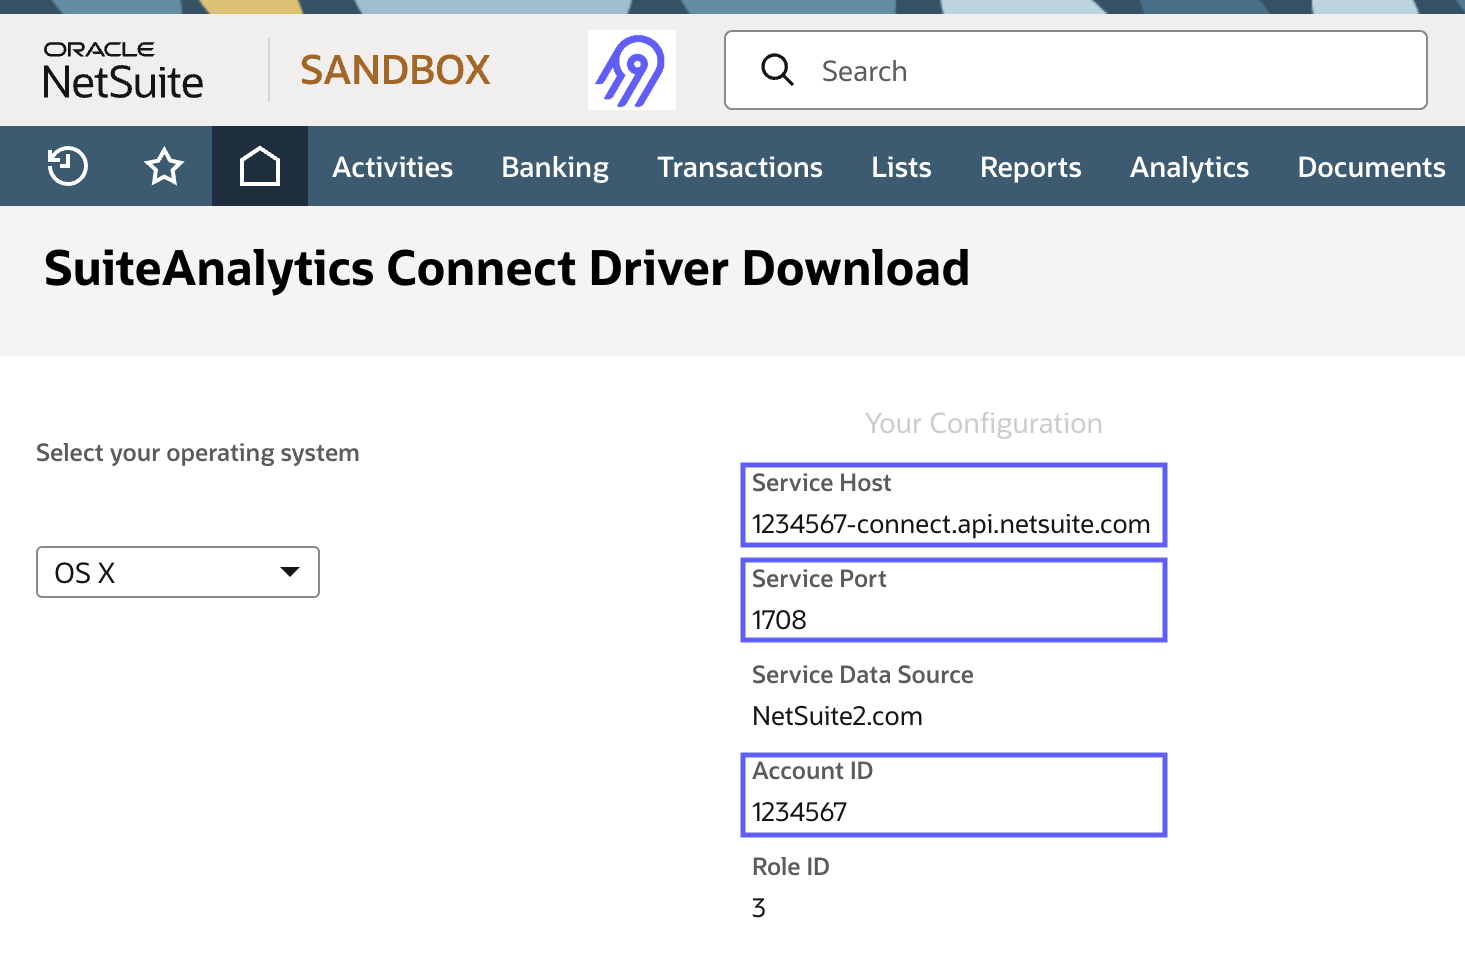Open the Activities menu

392,166
